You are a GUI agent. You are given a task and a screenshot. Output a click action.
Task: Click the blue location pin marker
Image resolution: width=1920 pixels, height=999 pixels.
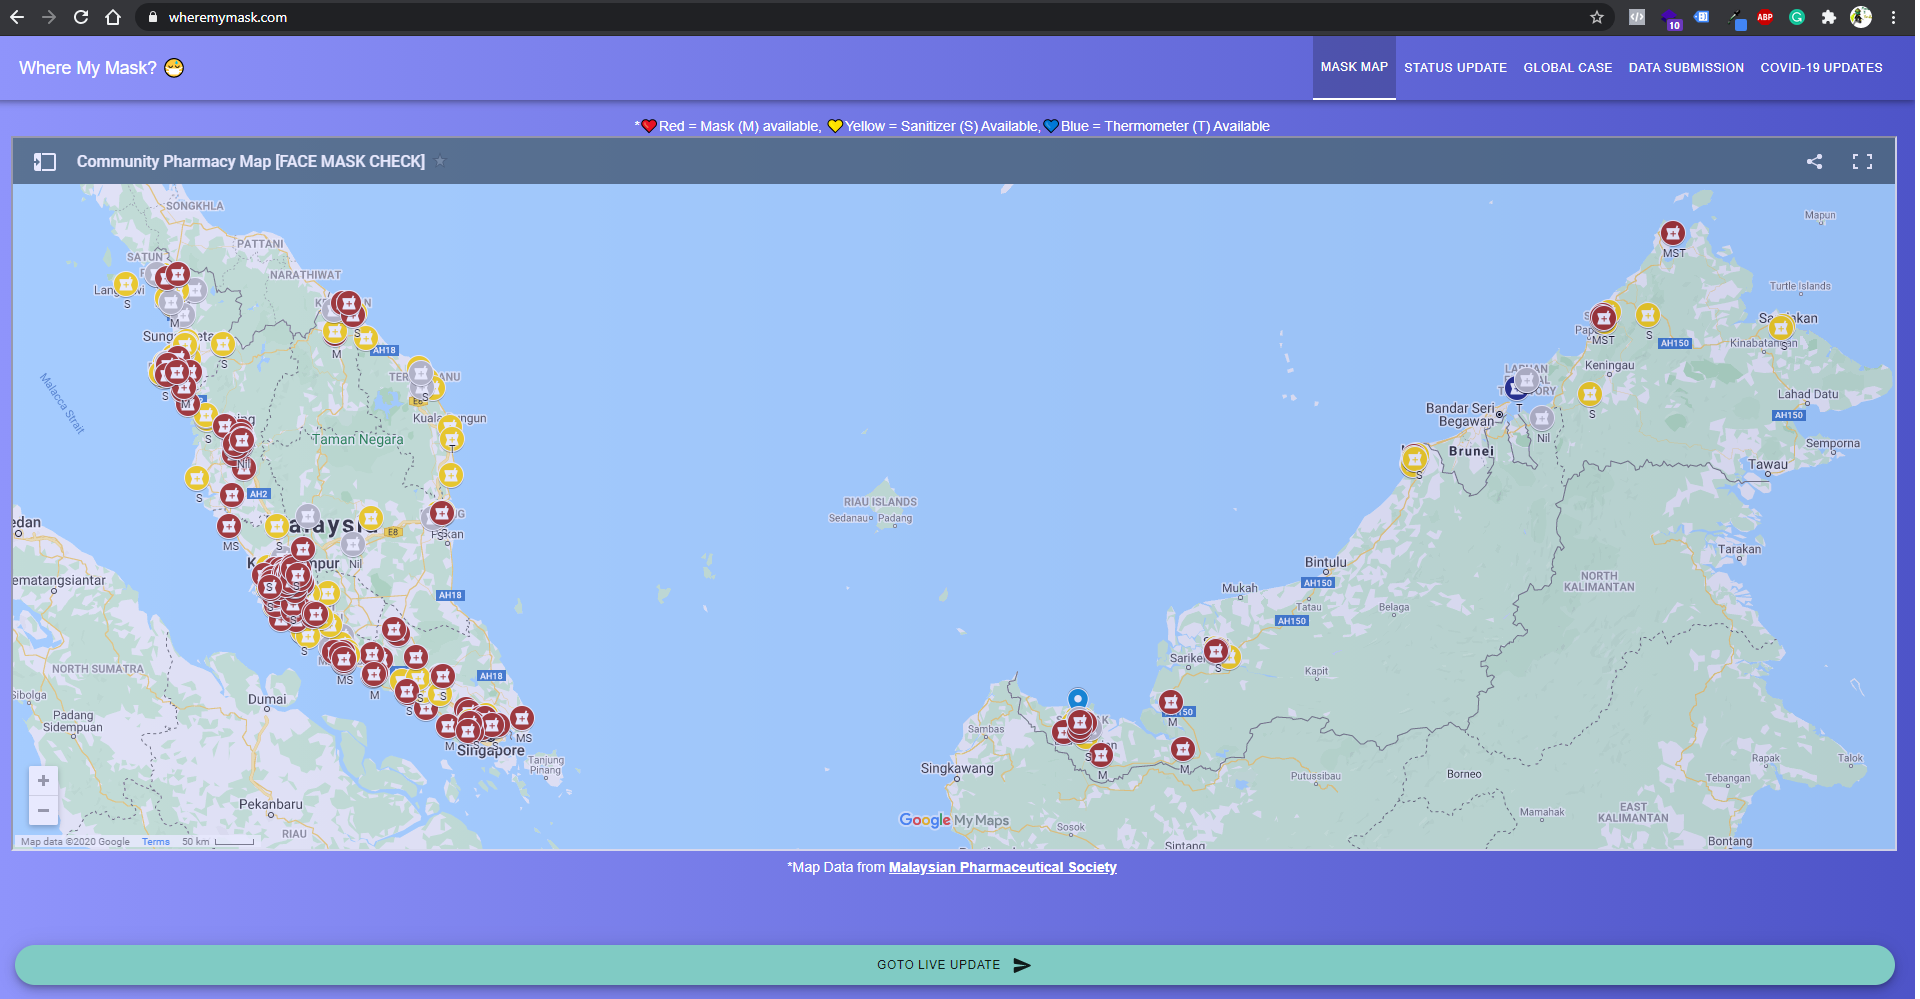point(1077,698)
